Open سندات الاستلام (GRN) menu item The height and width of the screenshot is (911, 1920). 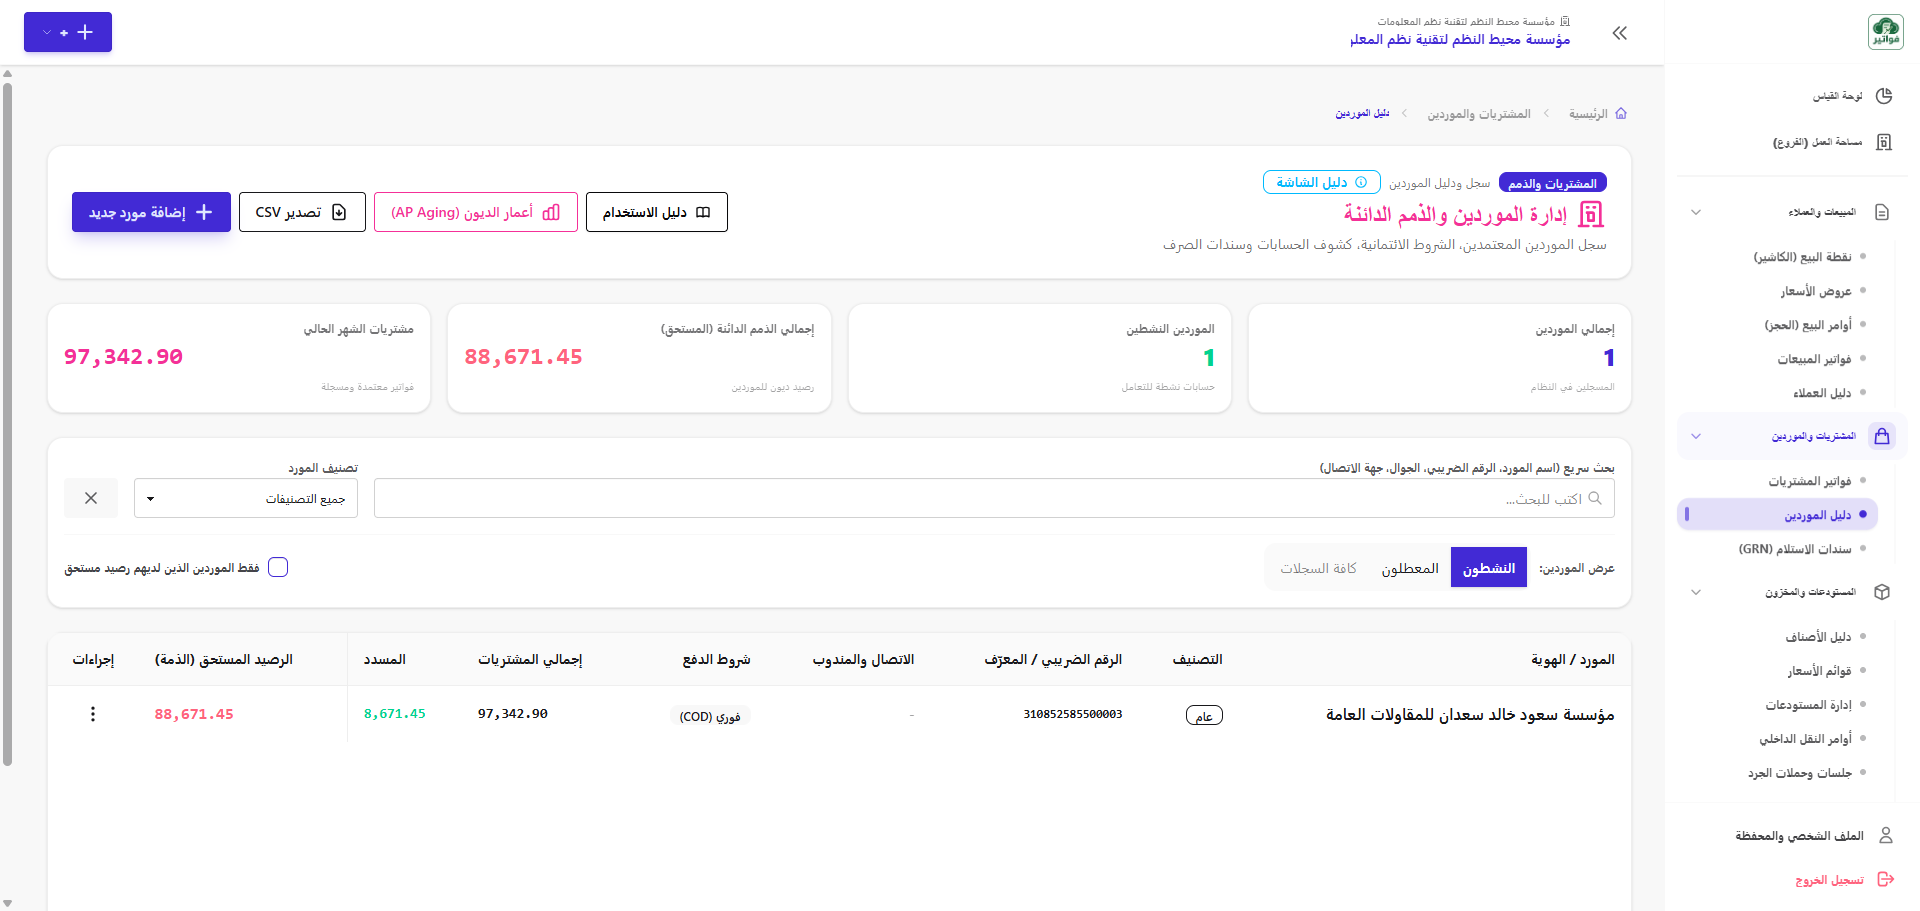pyautogui.click(x=1794, y=549)
